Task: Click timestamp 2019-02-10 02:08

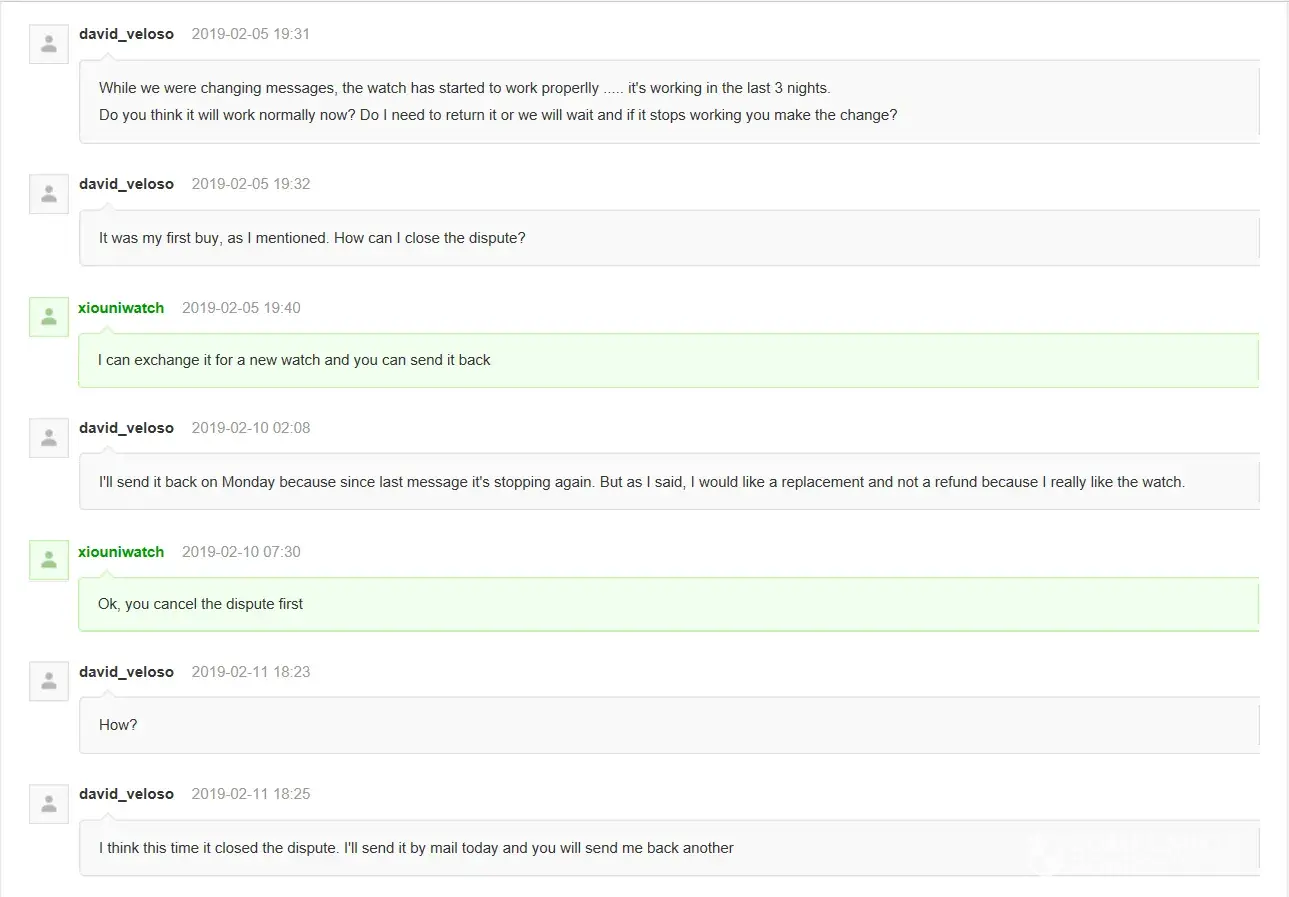Action: tap(251, 428)
